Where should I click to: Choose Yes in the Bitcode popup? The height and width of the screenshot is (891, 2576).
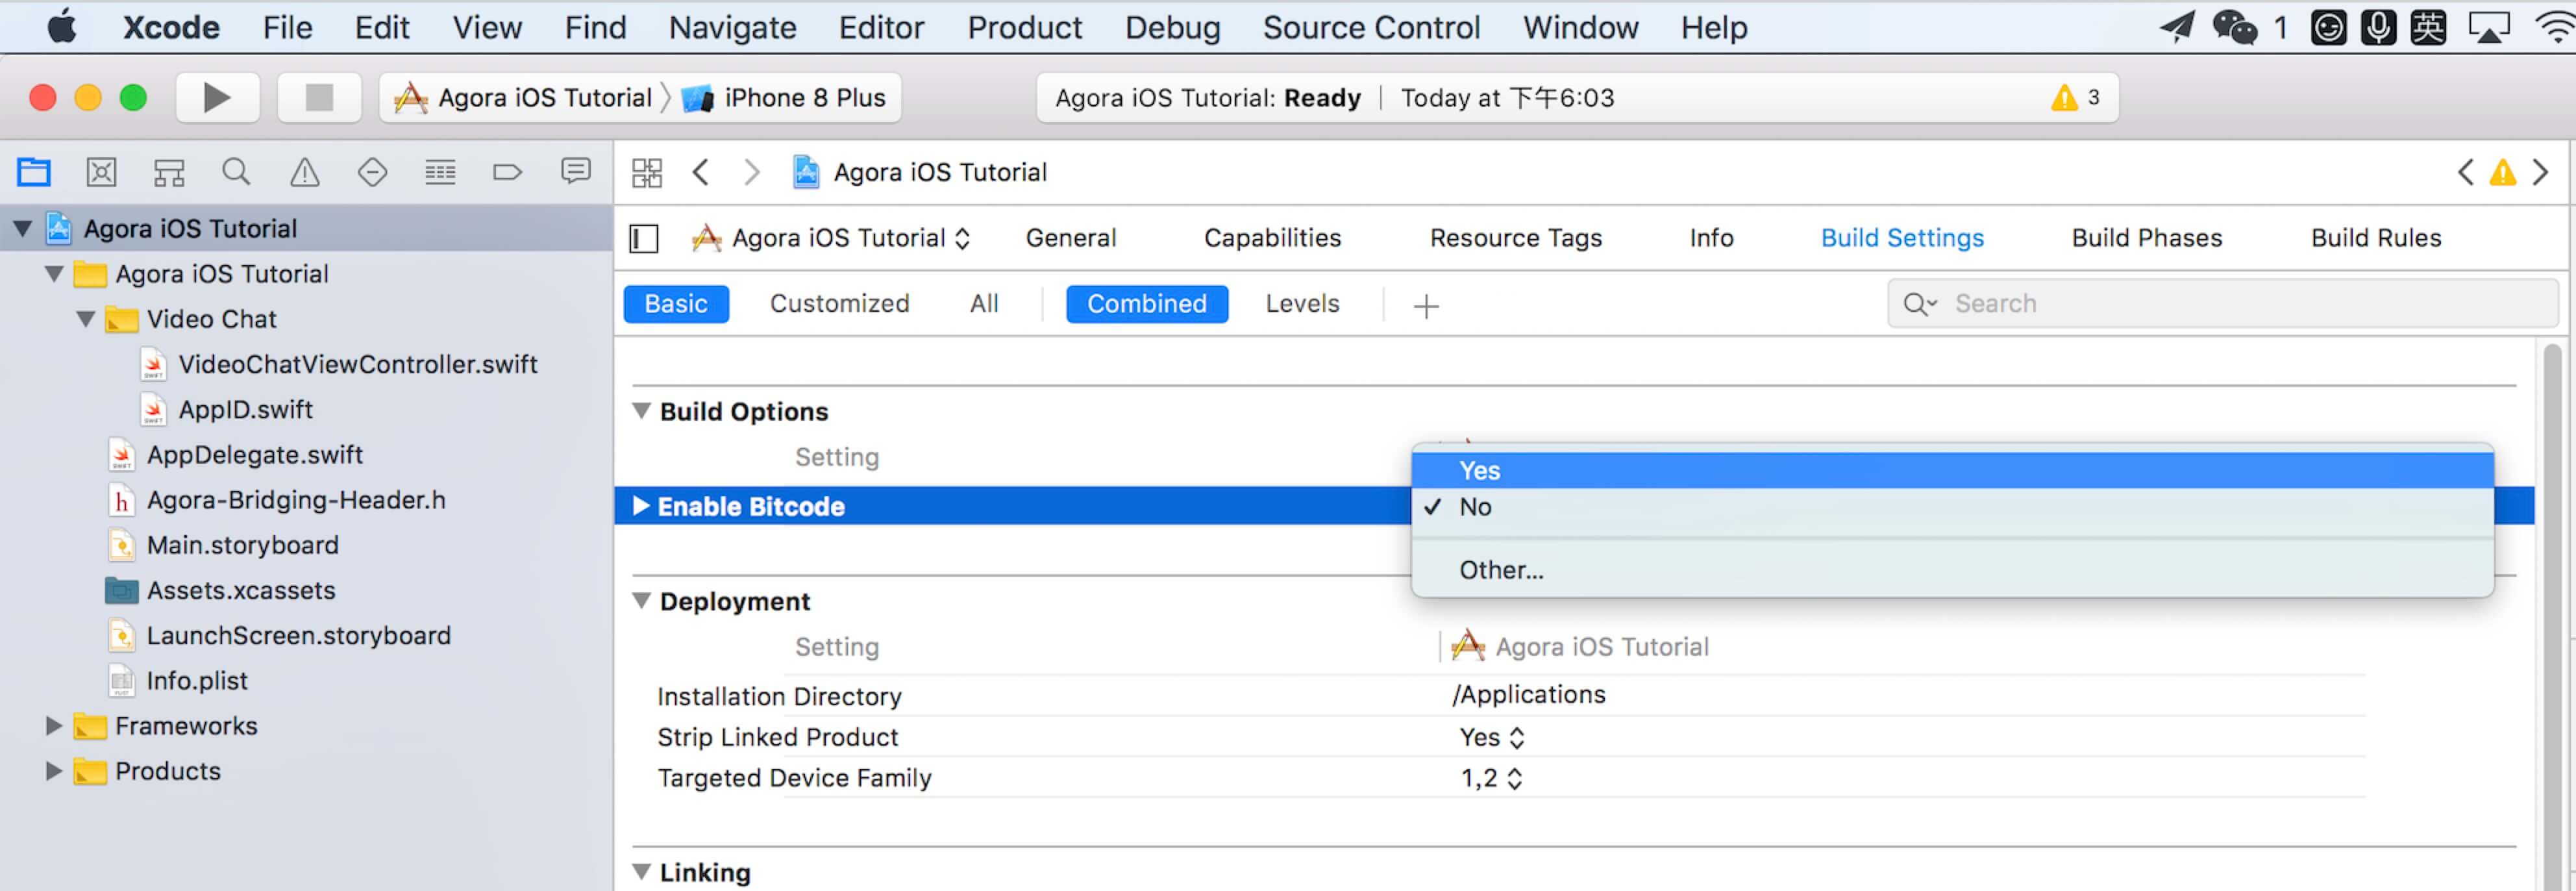tap(1951, 470)
